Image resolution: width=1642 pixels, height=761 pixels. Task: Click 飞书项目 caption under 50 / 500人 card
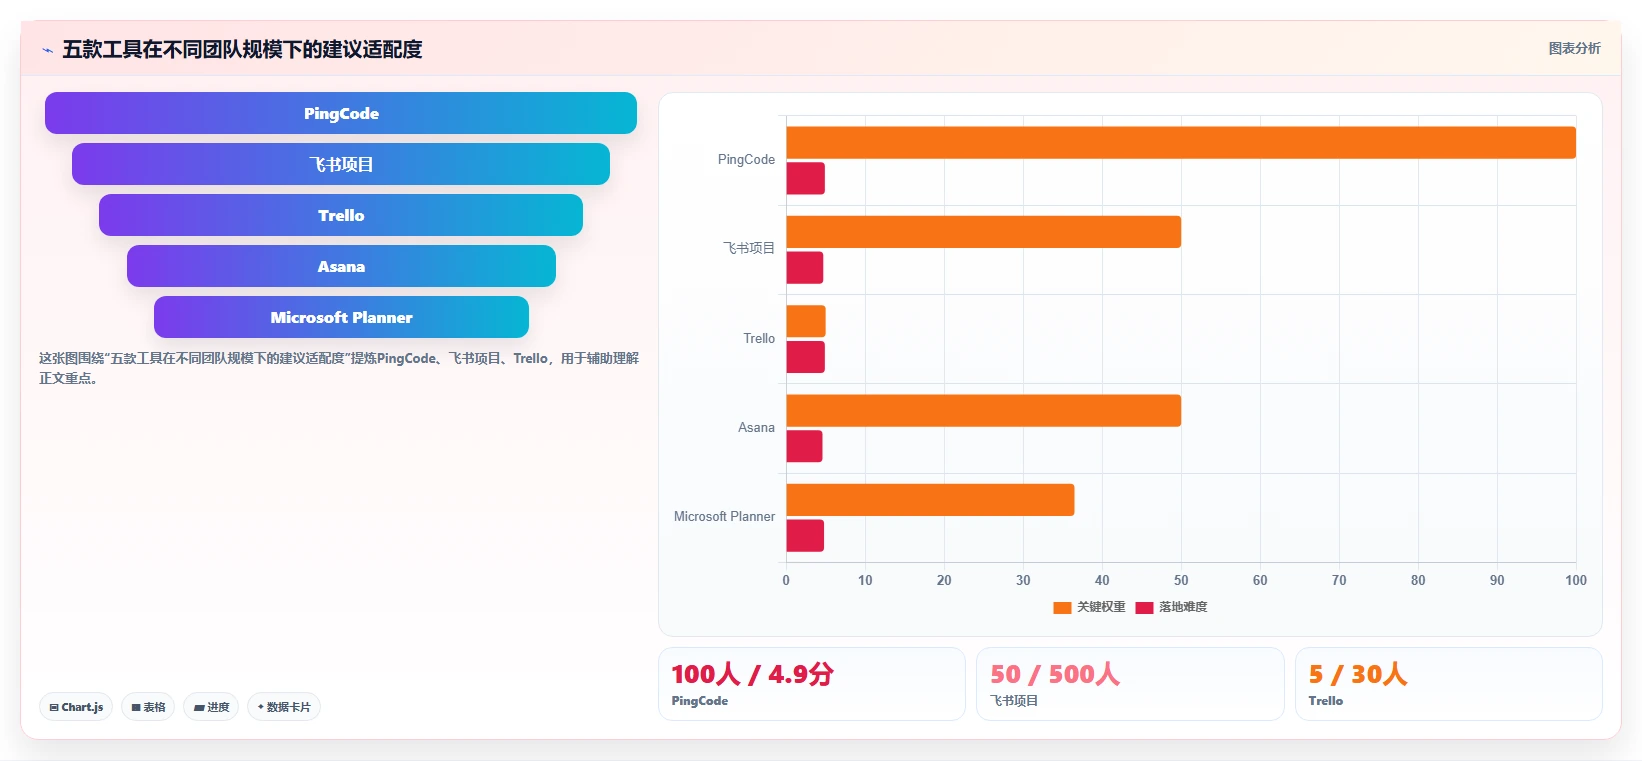point(1014,701)
